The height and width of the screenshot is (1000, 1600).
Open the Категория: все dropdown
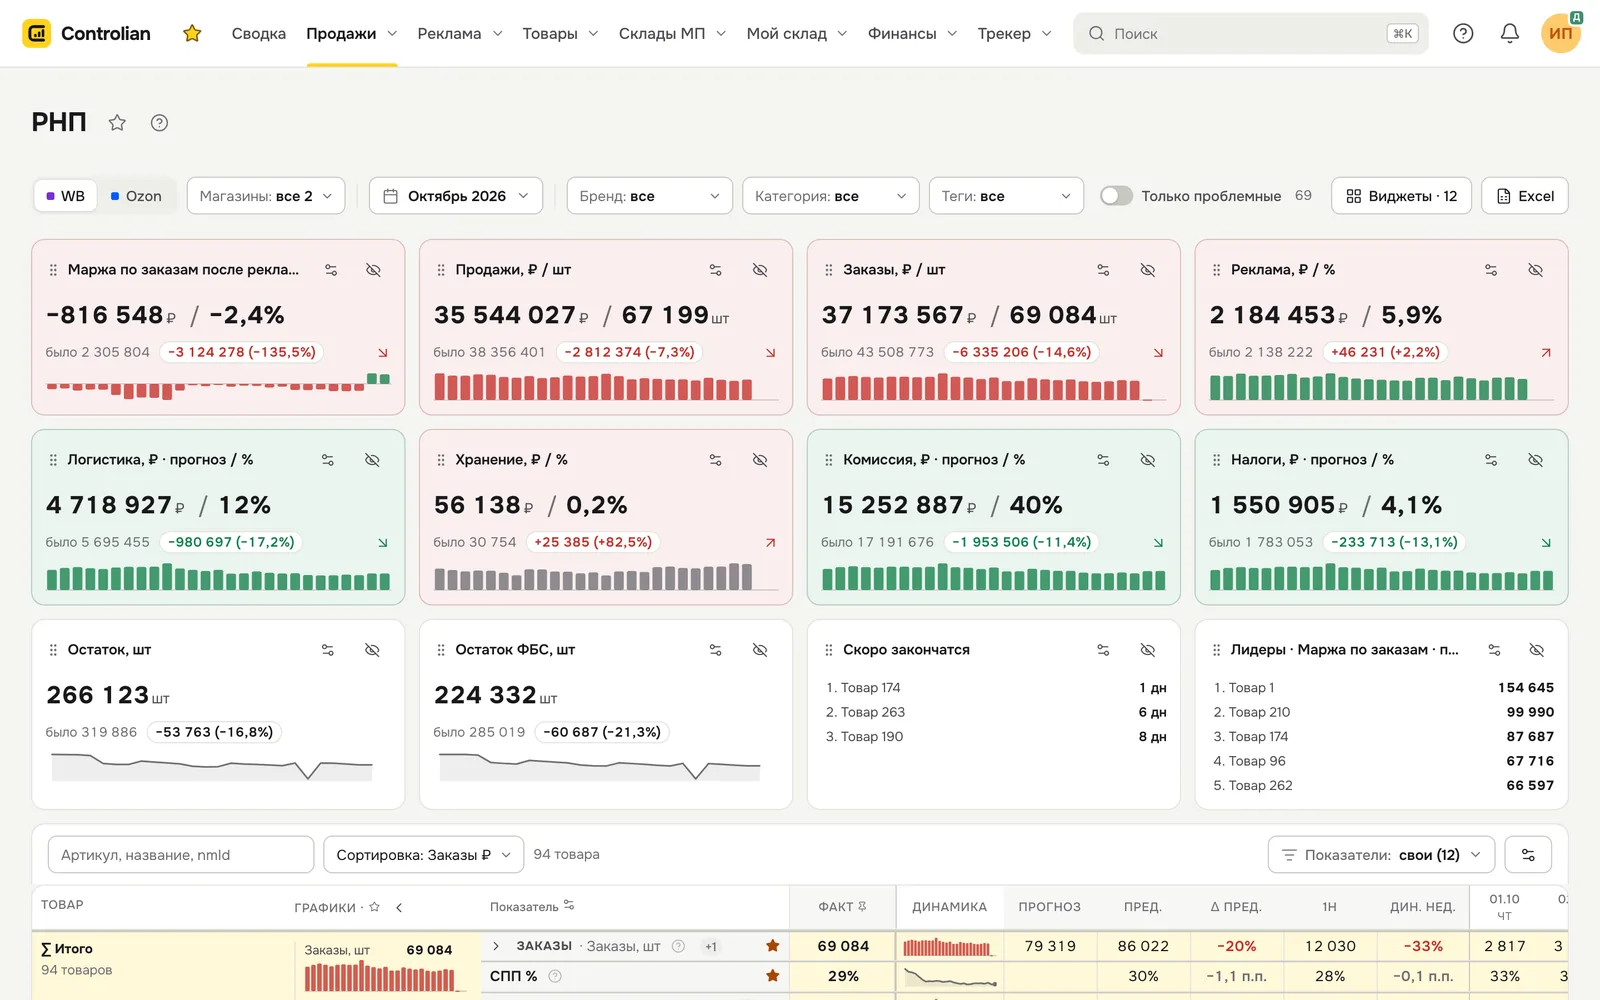(x=831, y=196)
